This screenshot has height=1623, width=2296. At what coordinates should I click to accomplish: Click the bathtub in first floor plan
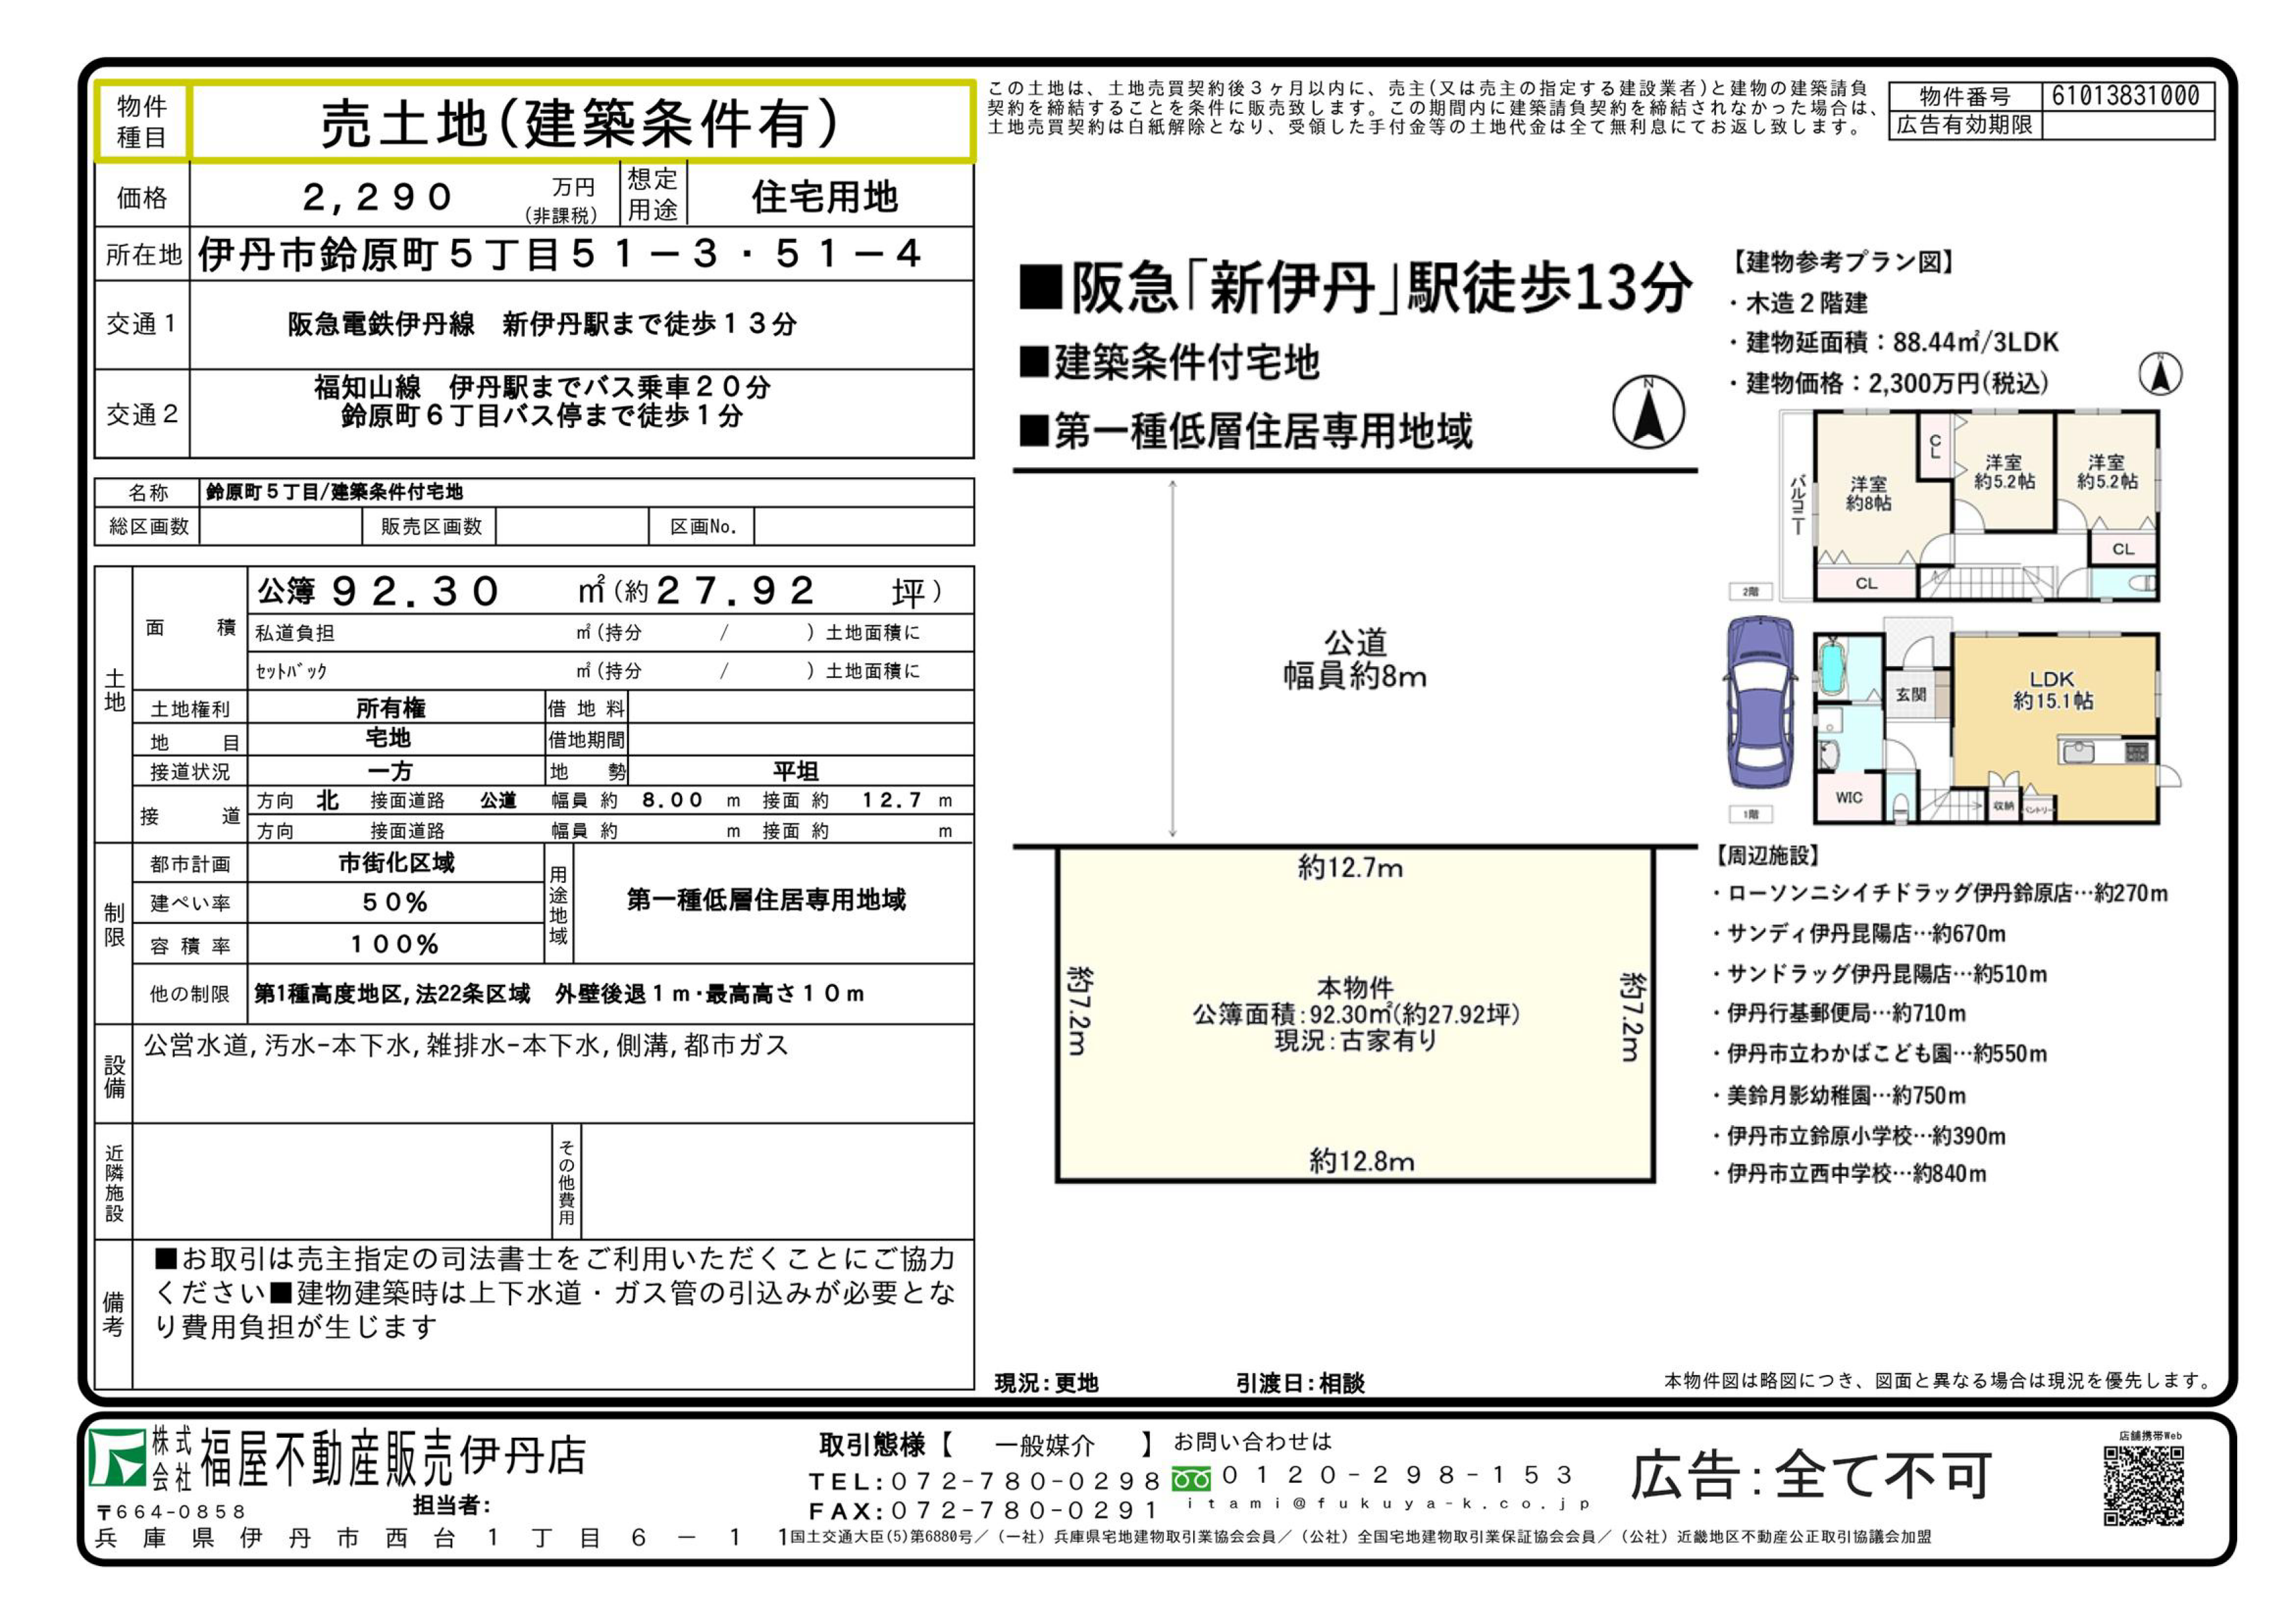point(1833,668)
